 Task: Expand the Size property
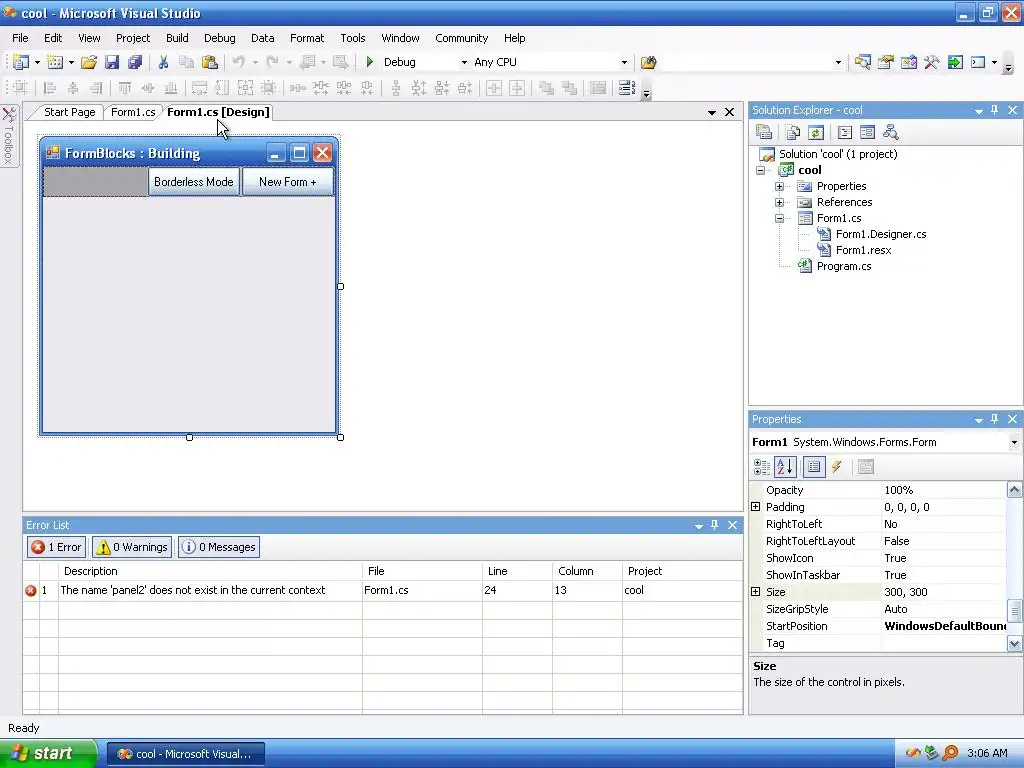pos(756,592)
